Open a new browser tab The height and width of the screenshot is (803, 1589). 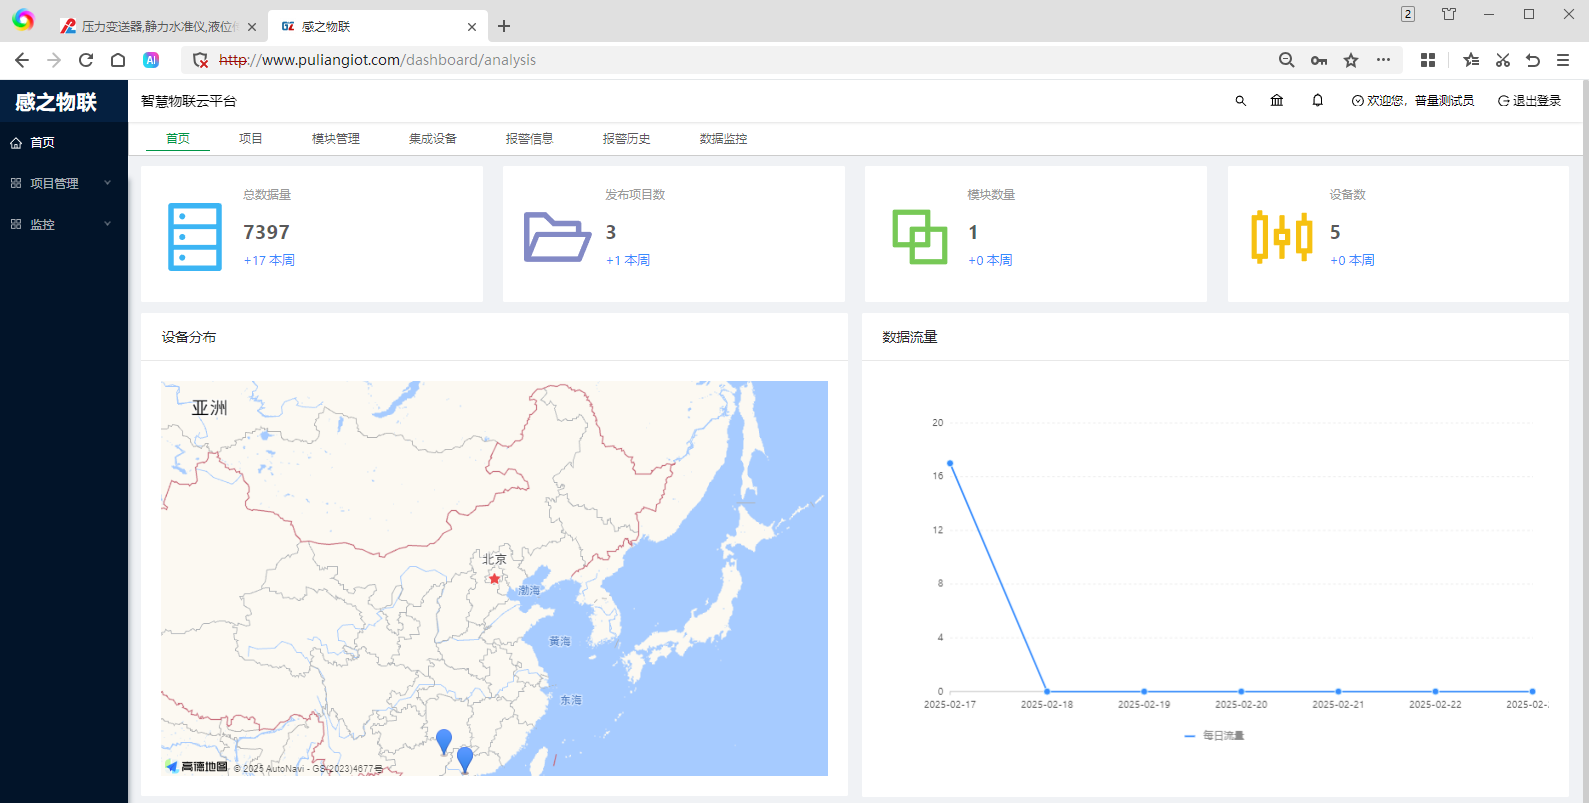coord(504,26)
